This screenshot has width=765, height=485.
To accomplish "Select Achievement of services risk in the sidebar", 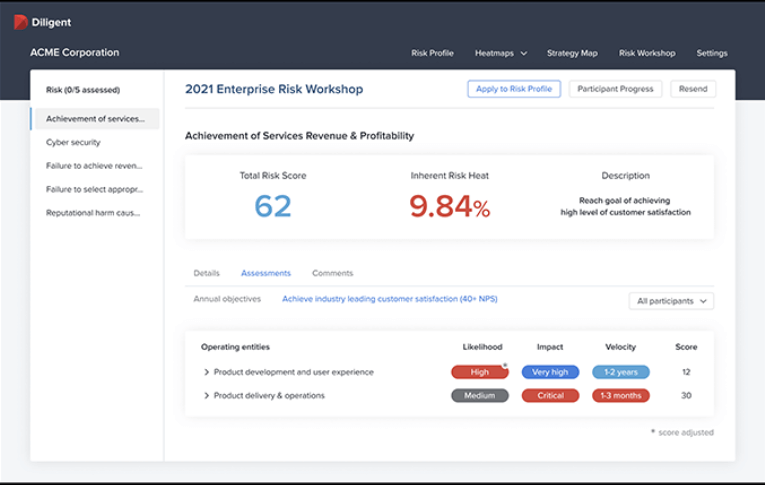I will pos(96,119).
